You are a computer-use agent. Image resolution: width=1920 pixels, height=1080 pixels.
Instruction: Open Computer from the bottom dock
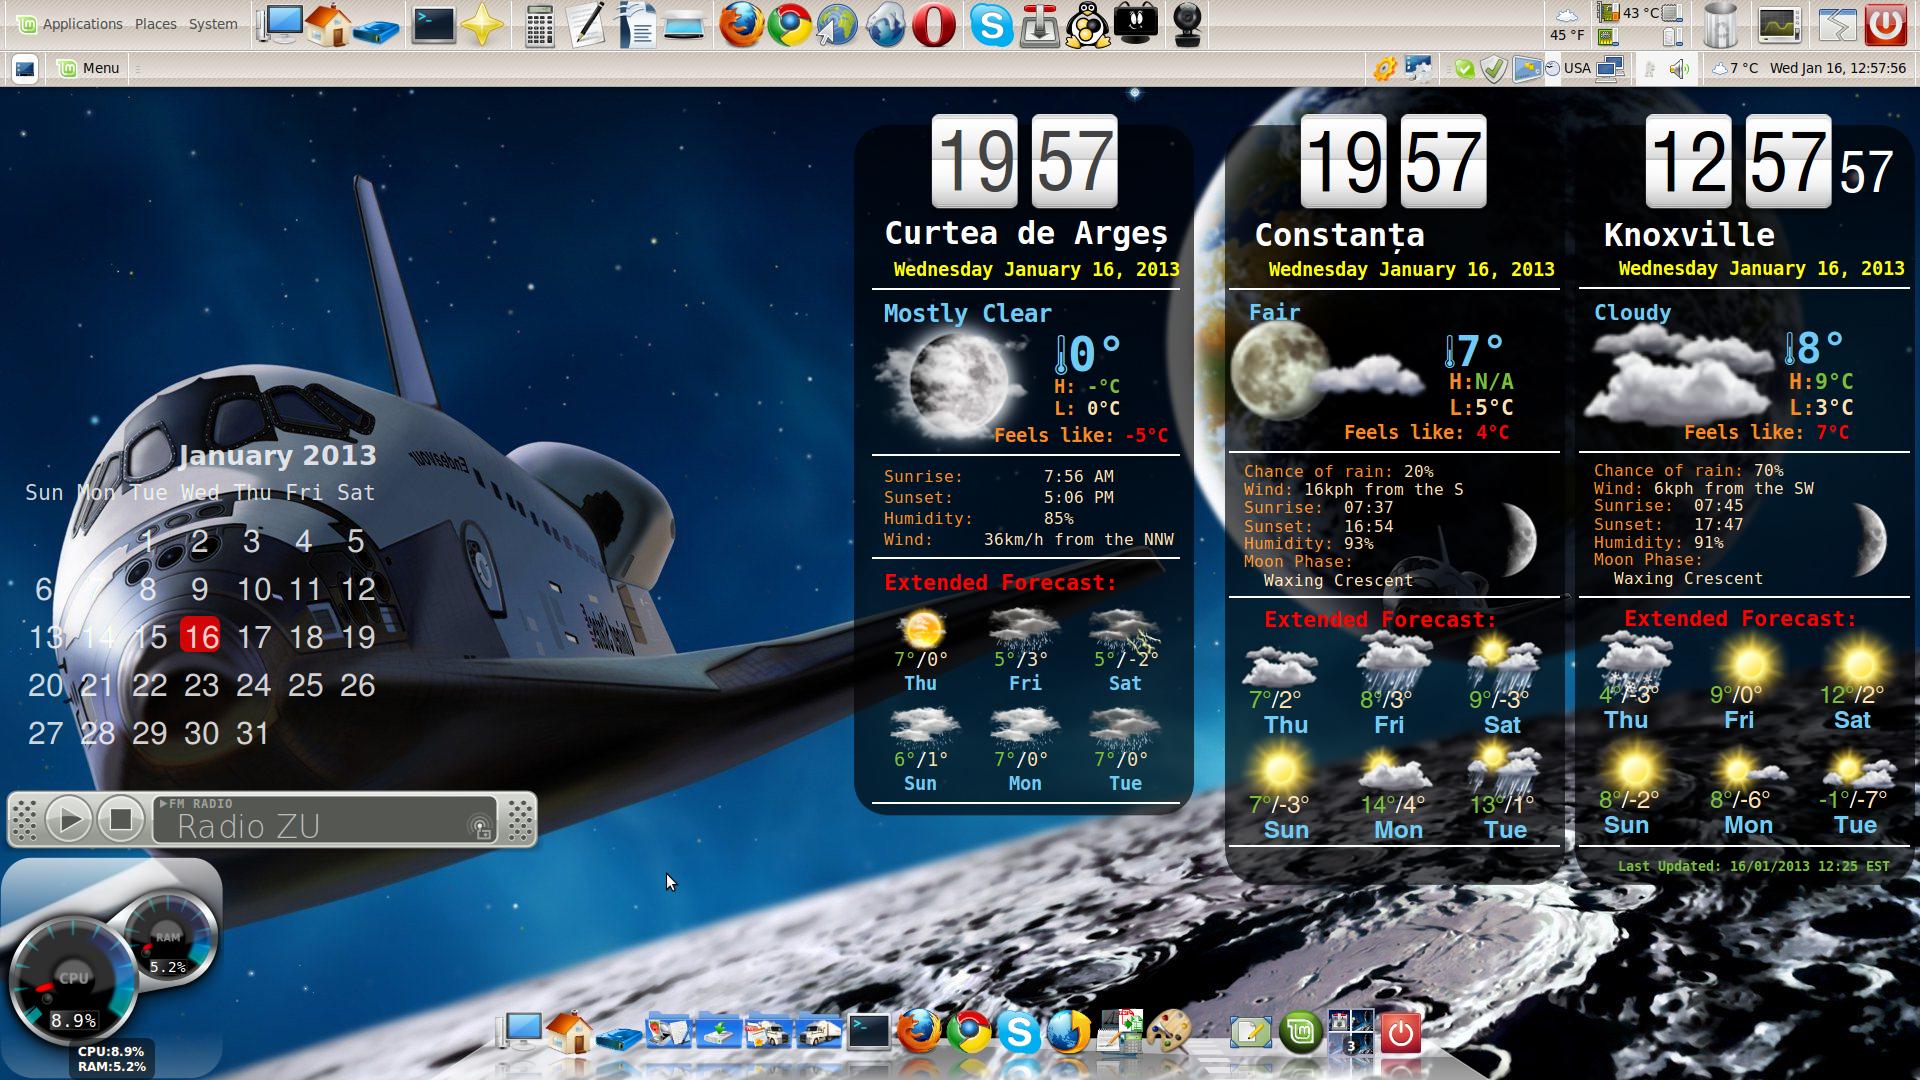[x=520, y=1031]
